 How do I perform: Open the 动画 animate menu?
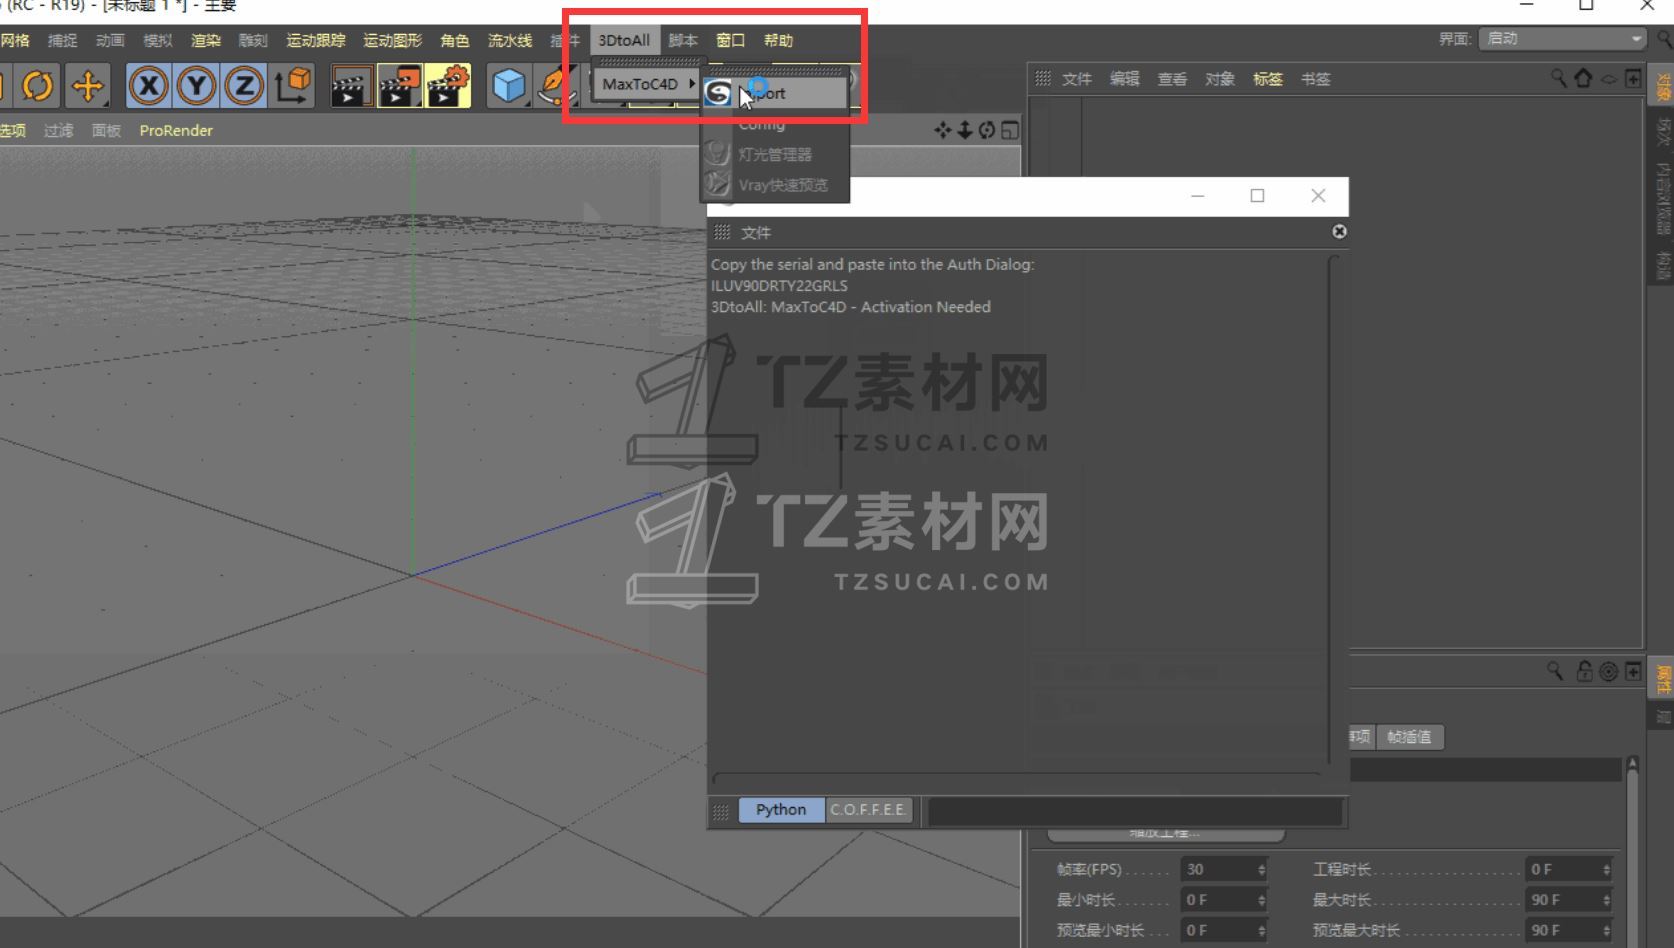click(110, 40)
